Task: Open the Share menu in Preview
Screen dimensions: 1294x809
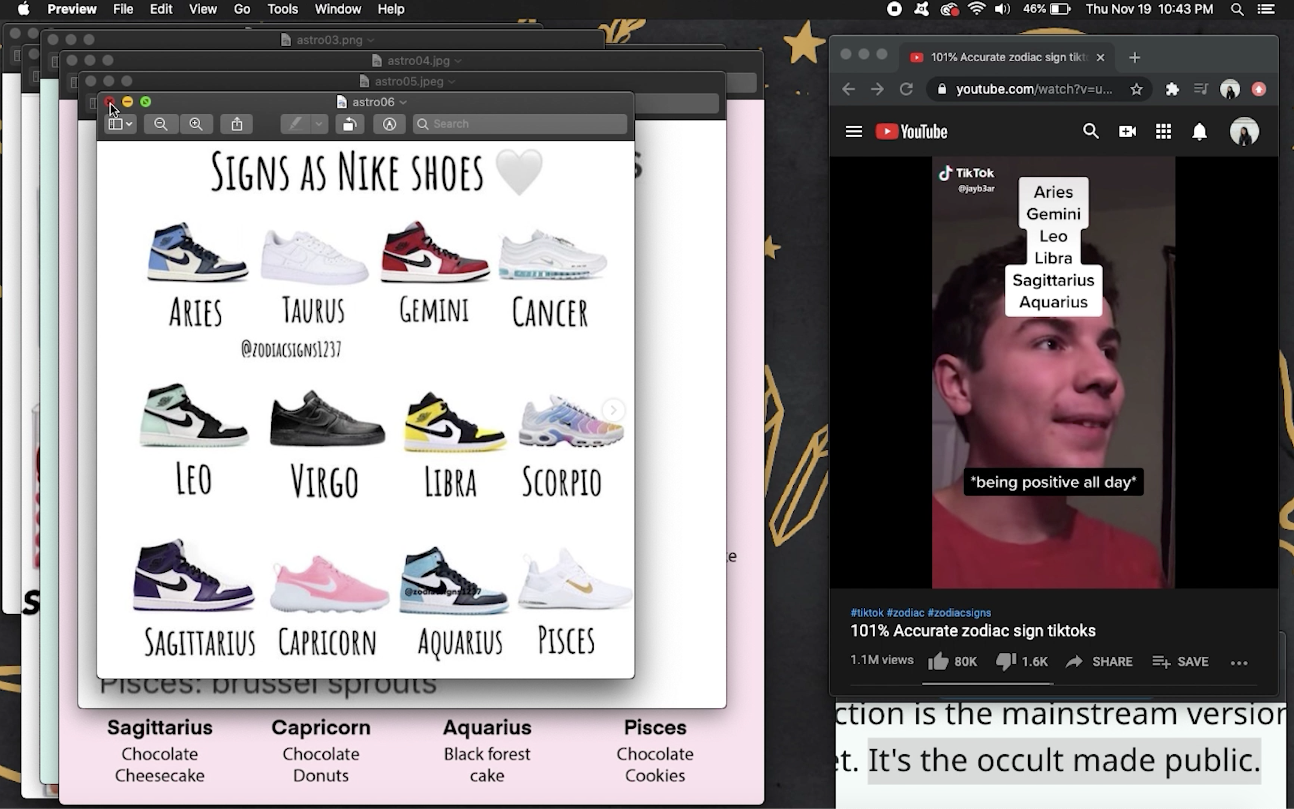Action: [x=237, y=124]
